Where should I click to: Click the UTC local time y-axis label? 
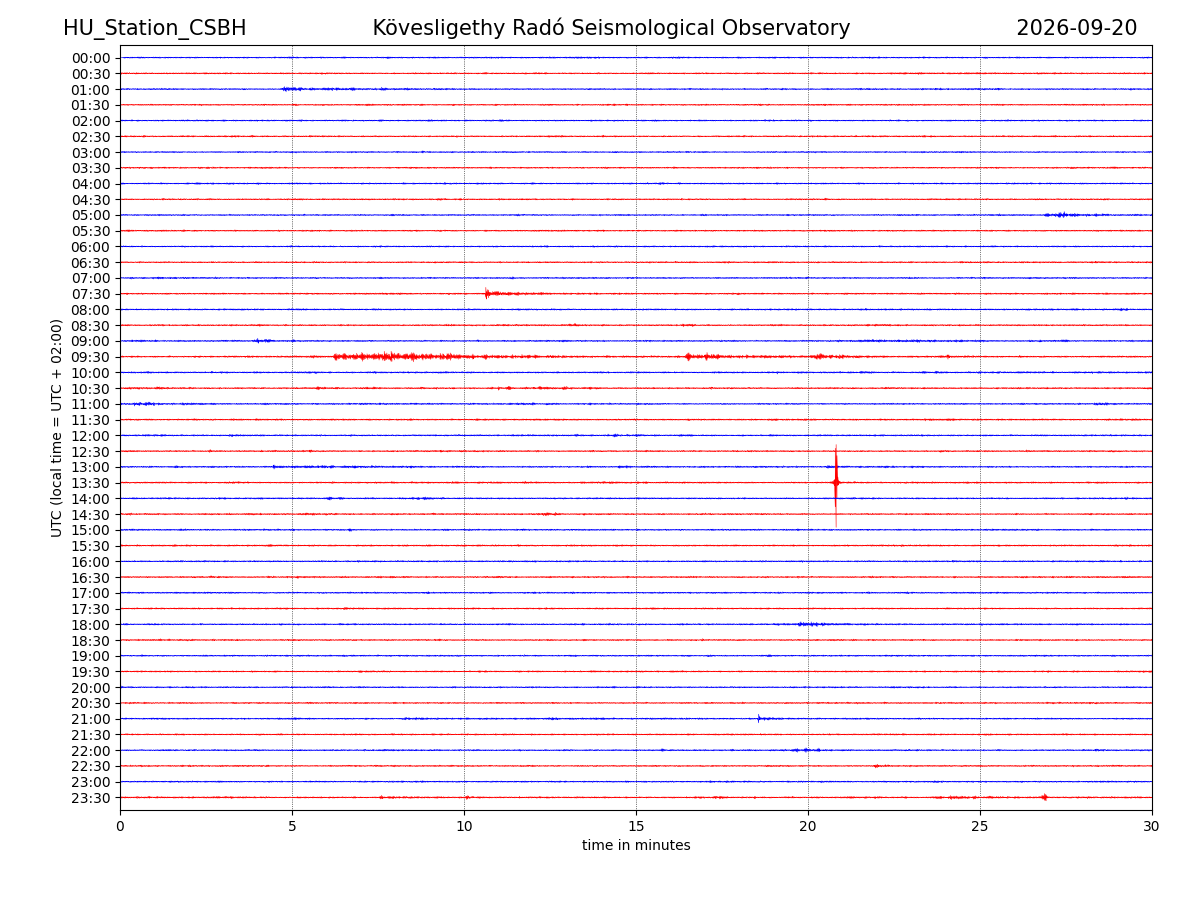tap(57, 428)
